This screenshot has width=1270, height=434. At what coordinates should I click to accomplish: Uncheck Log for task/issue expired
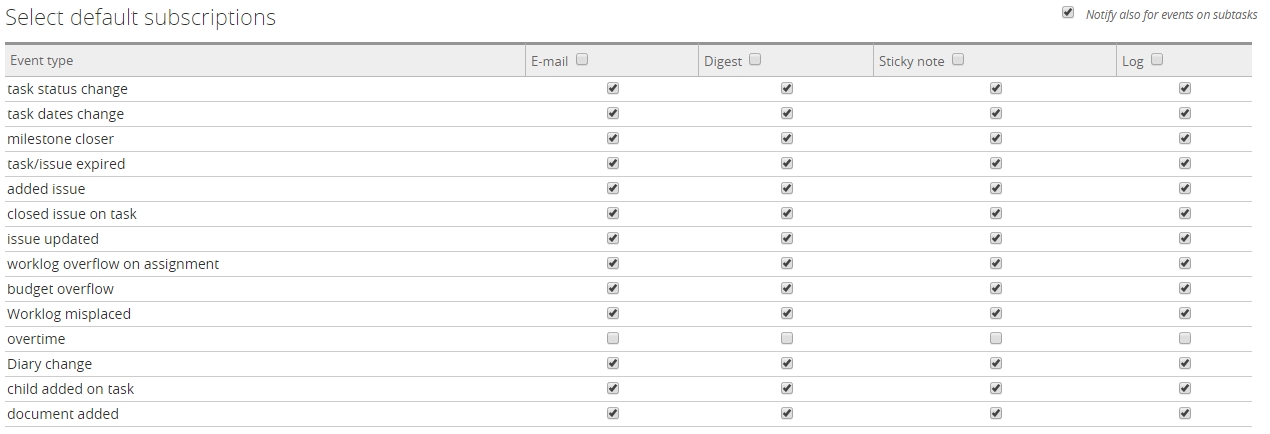pos(1185,163)
